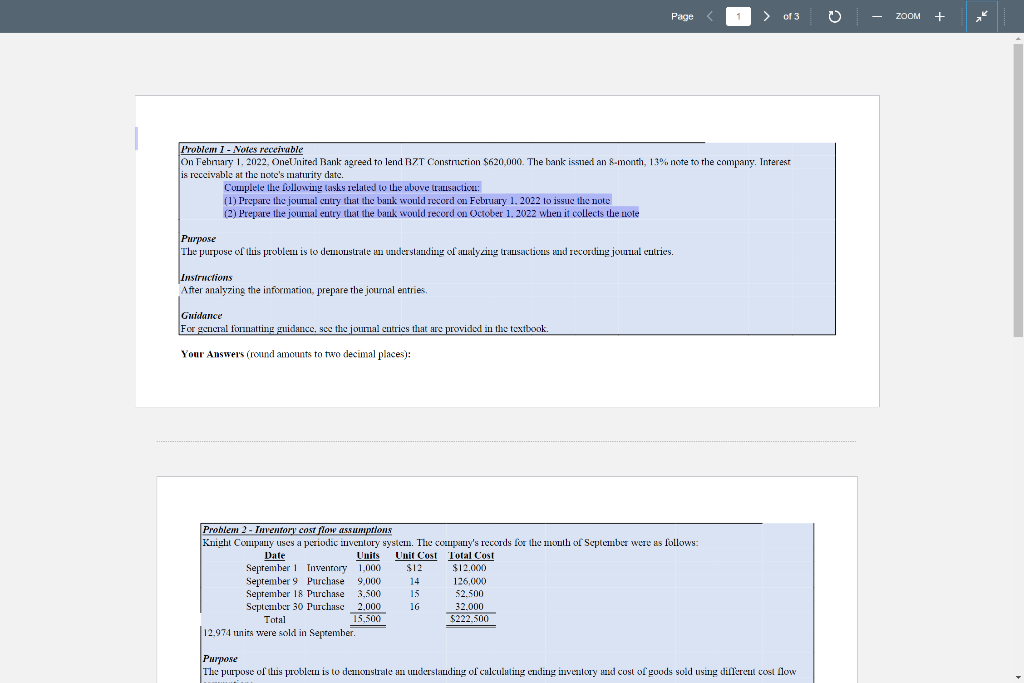Click the $12,000 inventory cost cell
Viewport: 1024px width, 683px height.
[470, 568]
